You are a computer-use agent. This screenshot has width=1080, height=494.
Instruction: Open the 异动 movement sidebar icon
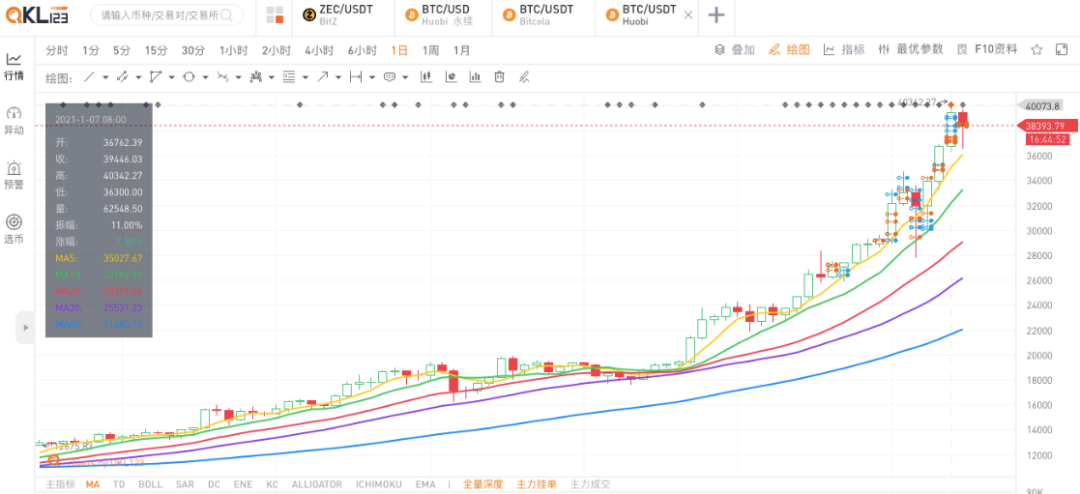coord(14,120)
